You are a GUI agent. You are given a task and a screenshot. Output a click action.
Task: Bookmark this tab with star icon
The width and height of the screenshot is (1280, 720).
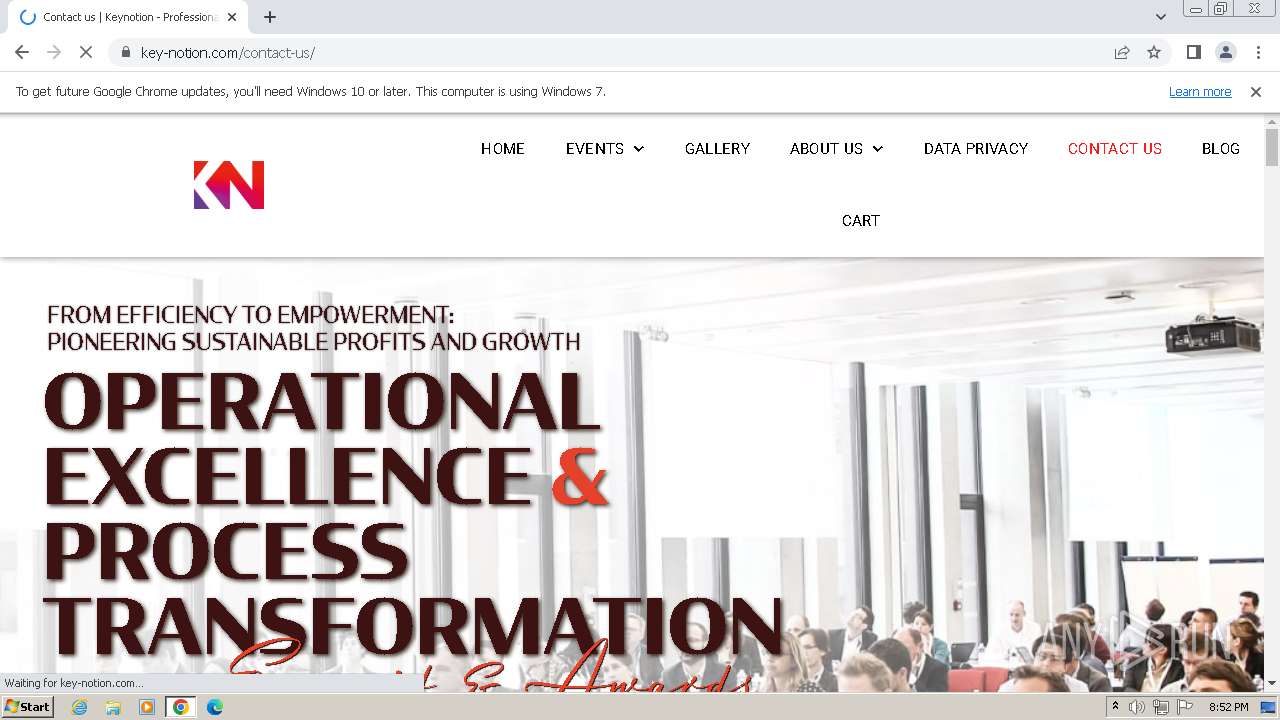point(1154,52)
